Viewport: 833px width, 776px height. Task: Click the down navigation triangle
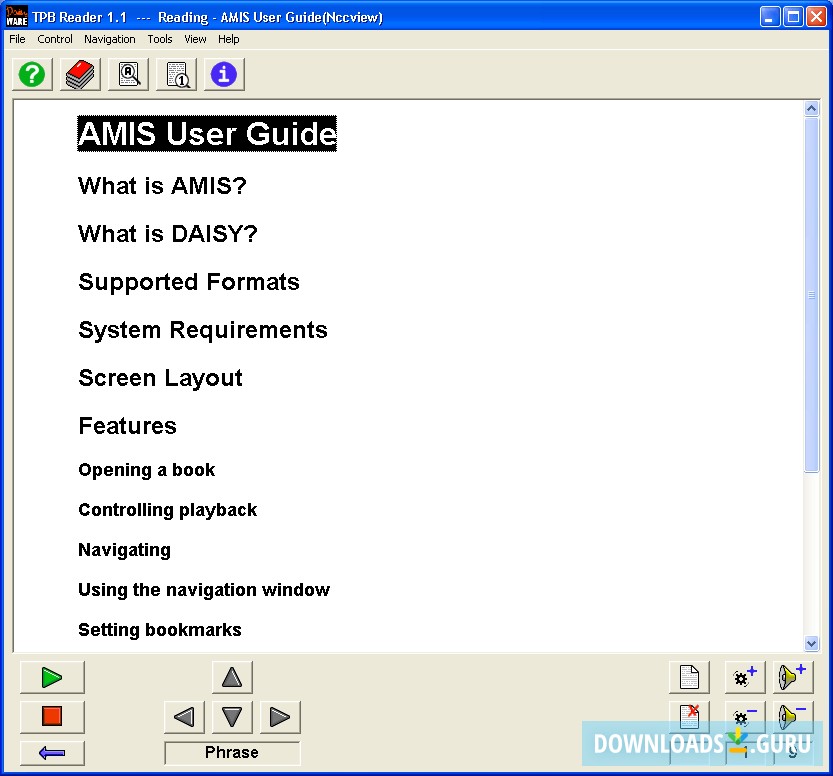click(232, 717)
